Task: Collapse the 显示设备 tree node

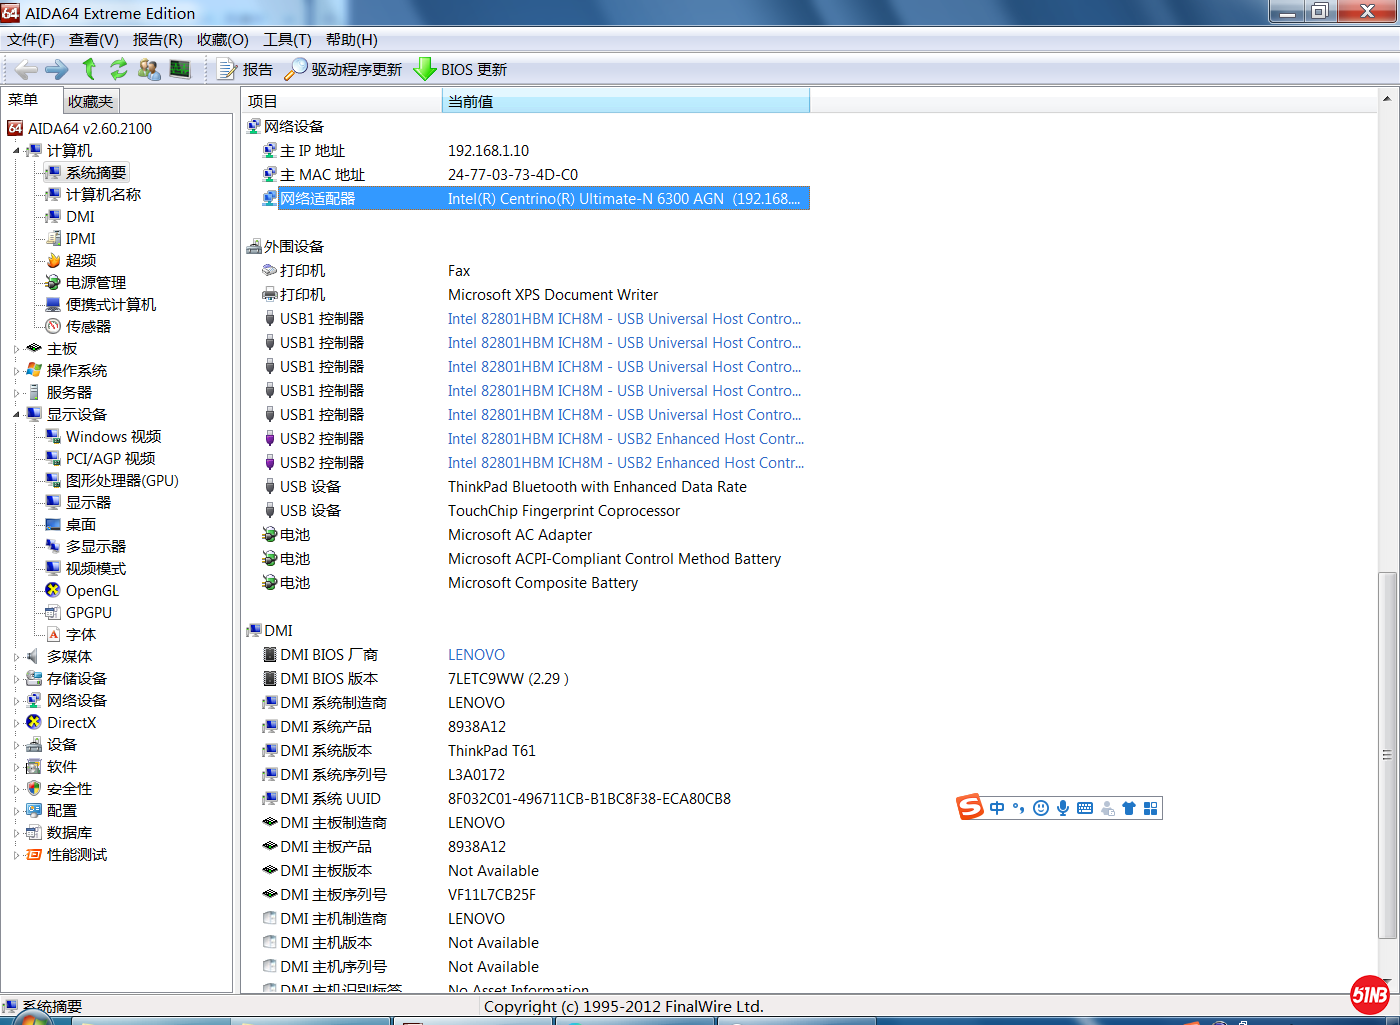Action: click(17, 415)
